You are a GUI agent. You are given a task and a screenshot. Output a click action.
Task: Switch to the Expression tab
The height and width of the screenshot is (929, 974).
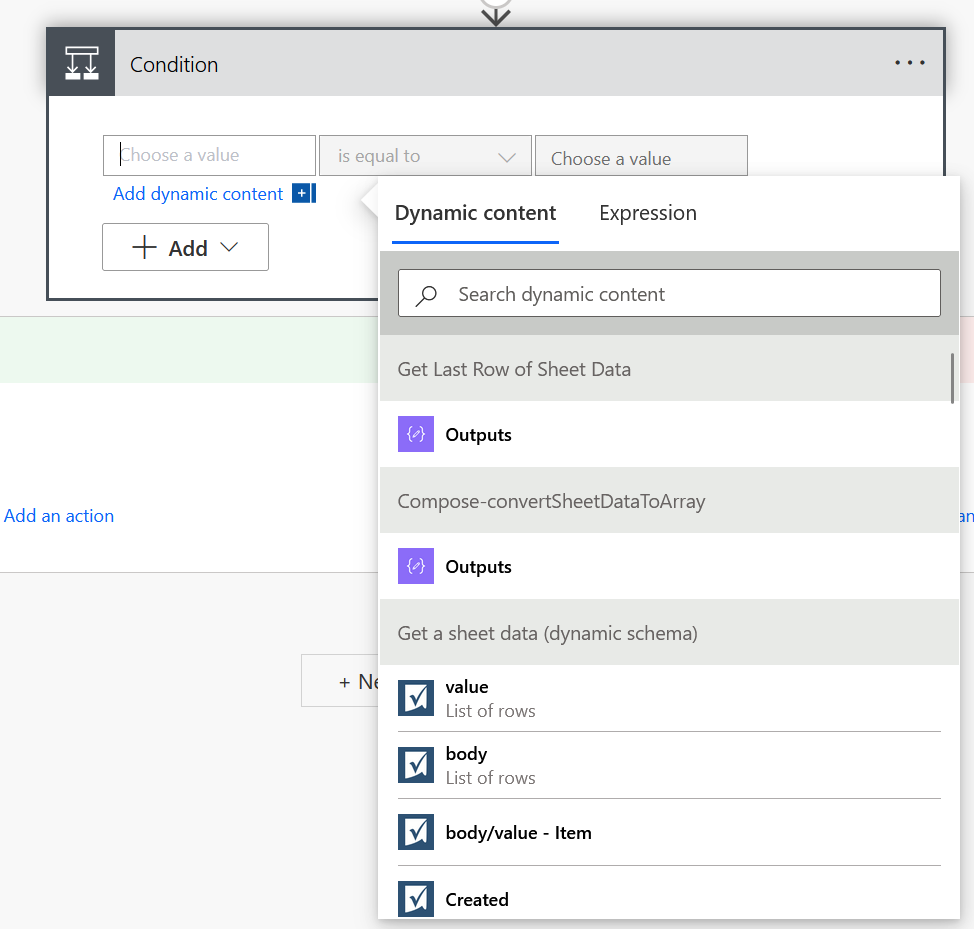pyautogui.click(x=648, y=213)
